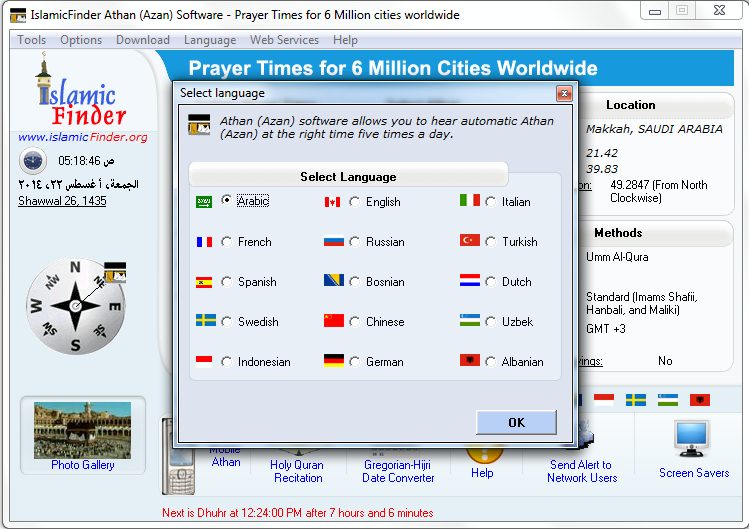Image resolution: width=749 pixels, height=529 pixels.
Task: Click the Indonesian flag in the dialog
Action: (x=204, y=361)
